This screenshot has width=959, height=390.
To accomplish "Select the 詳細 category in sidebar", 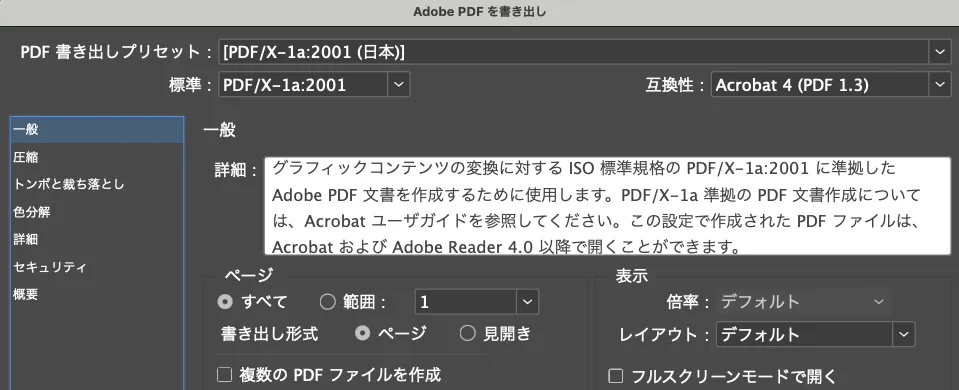I will 97,239.
